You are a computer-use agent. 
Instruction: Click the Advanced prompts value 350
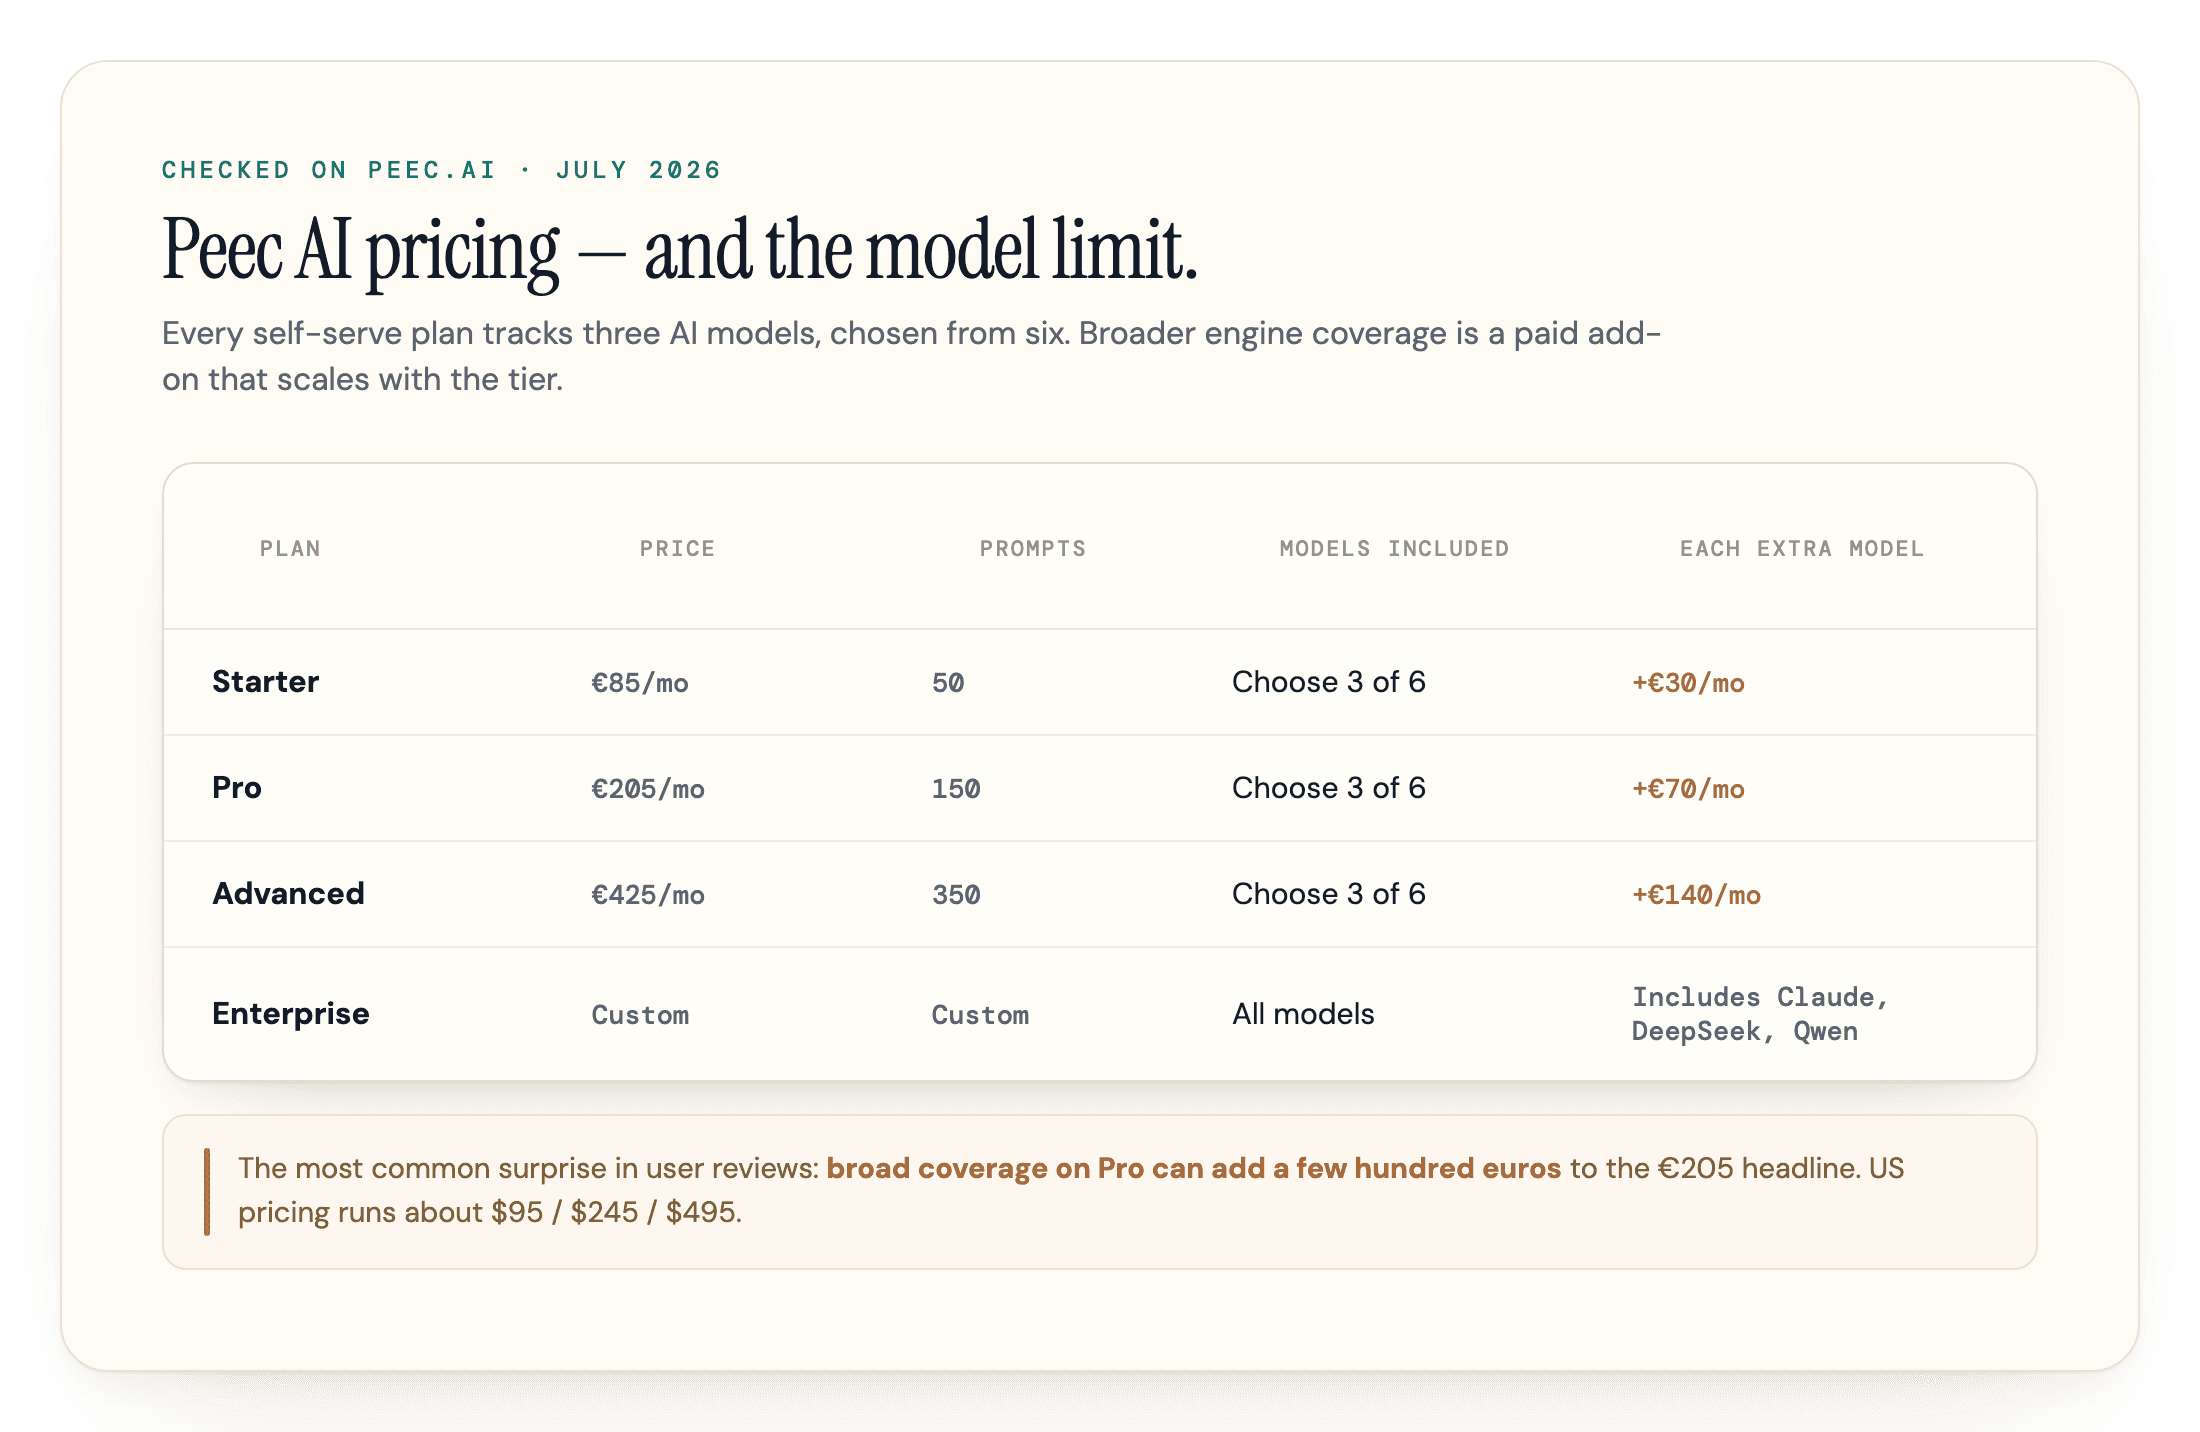click(956, 895)
